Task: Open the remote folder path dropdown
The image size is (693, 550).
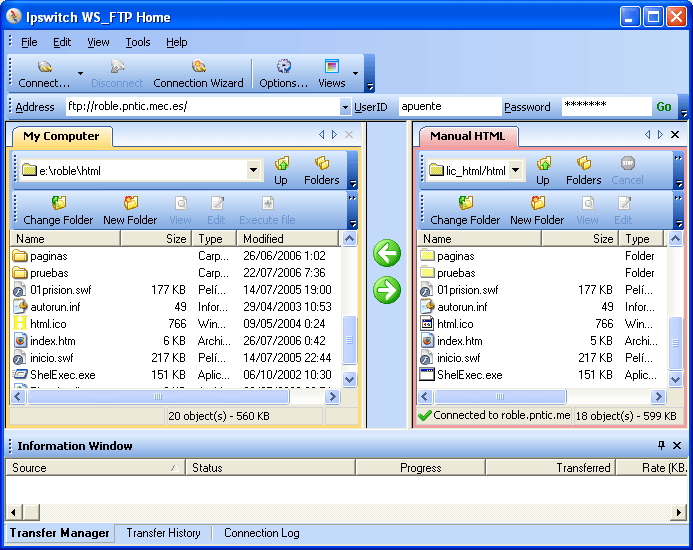Action: point(515,171)
